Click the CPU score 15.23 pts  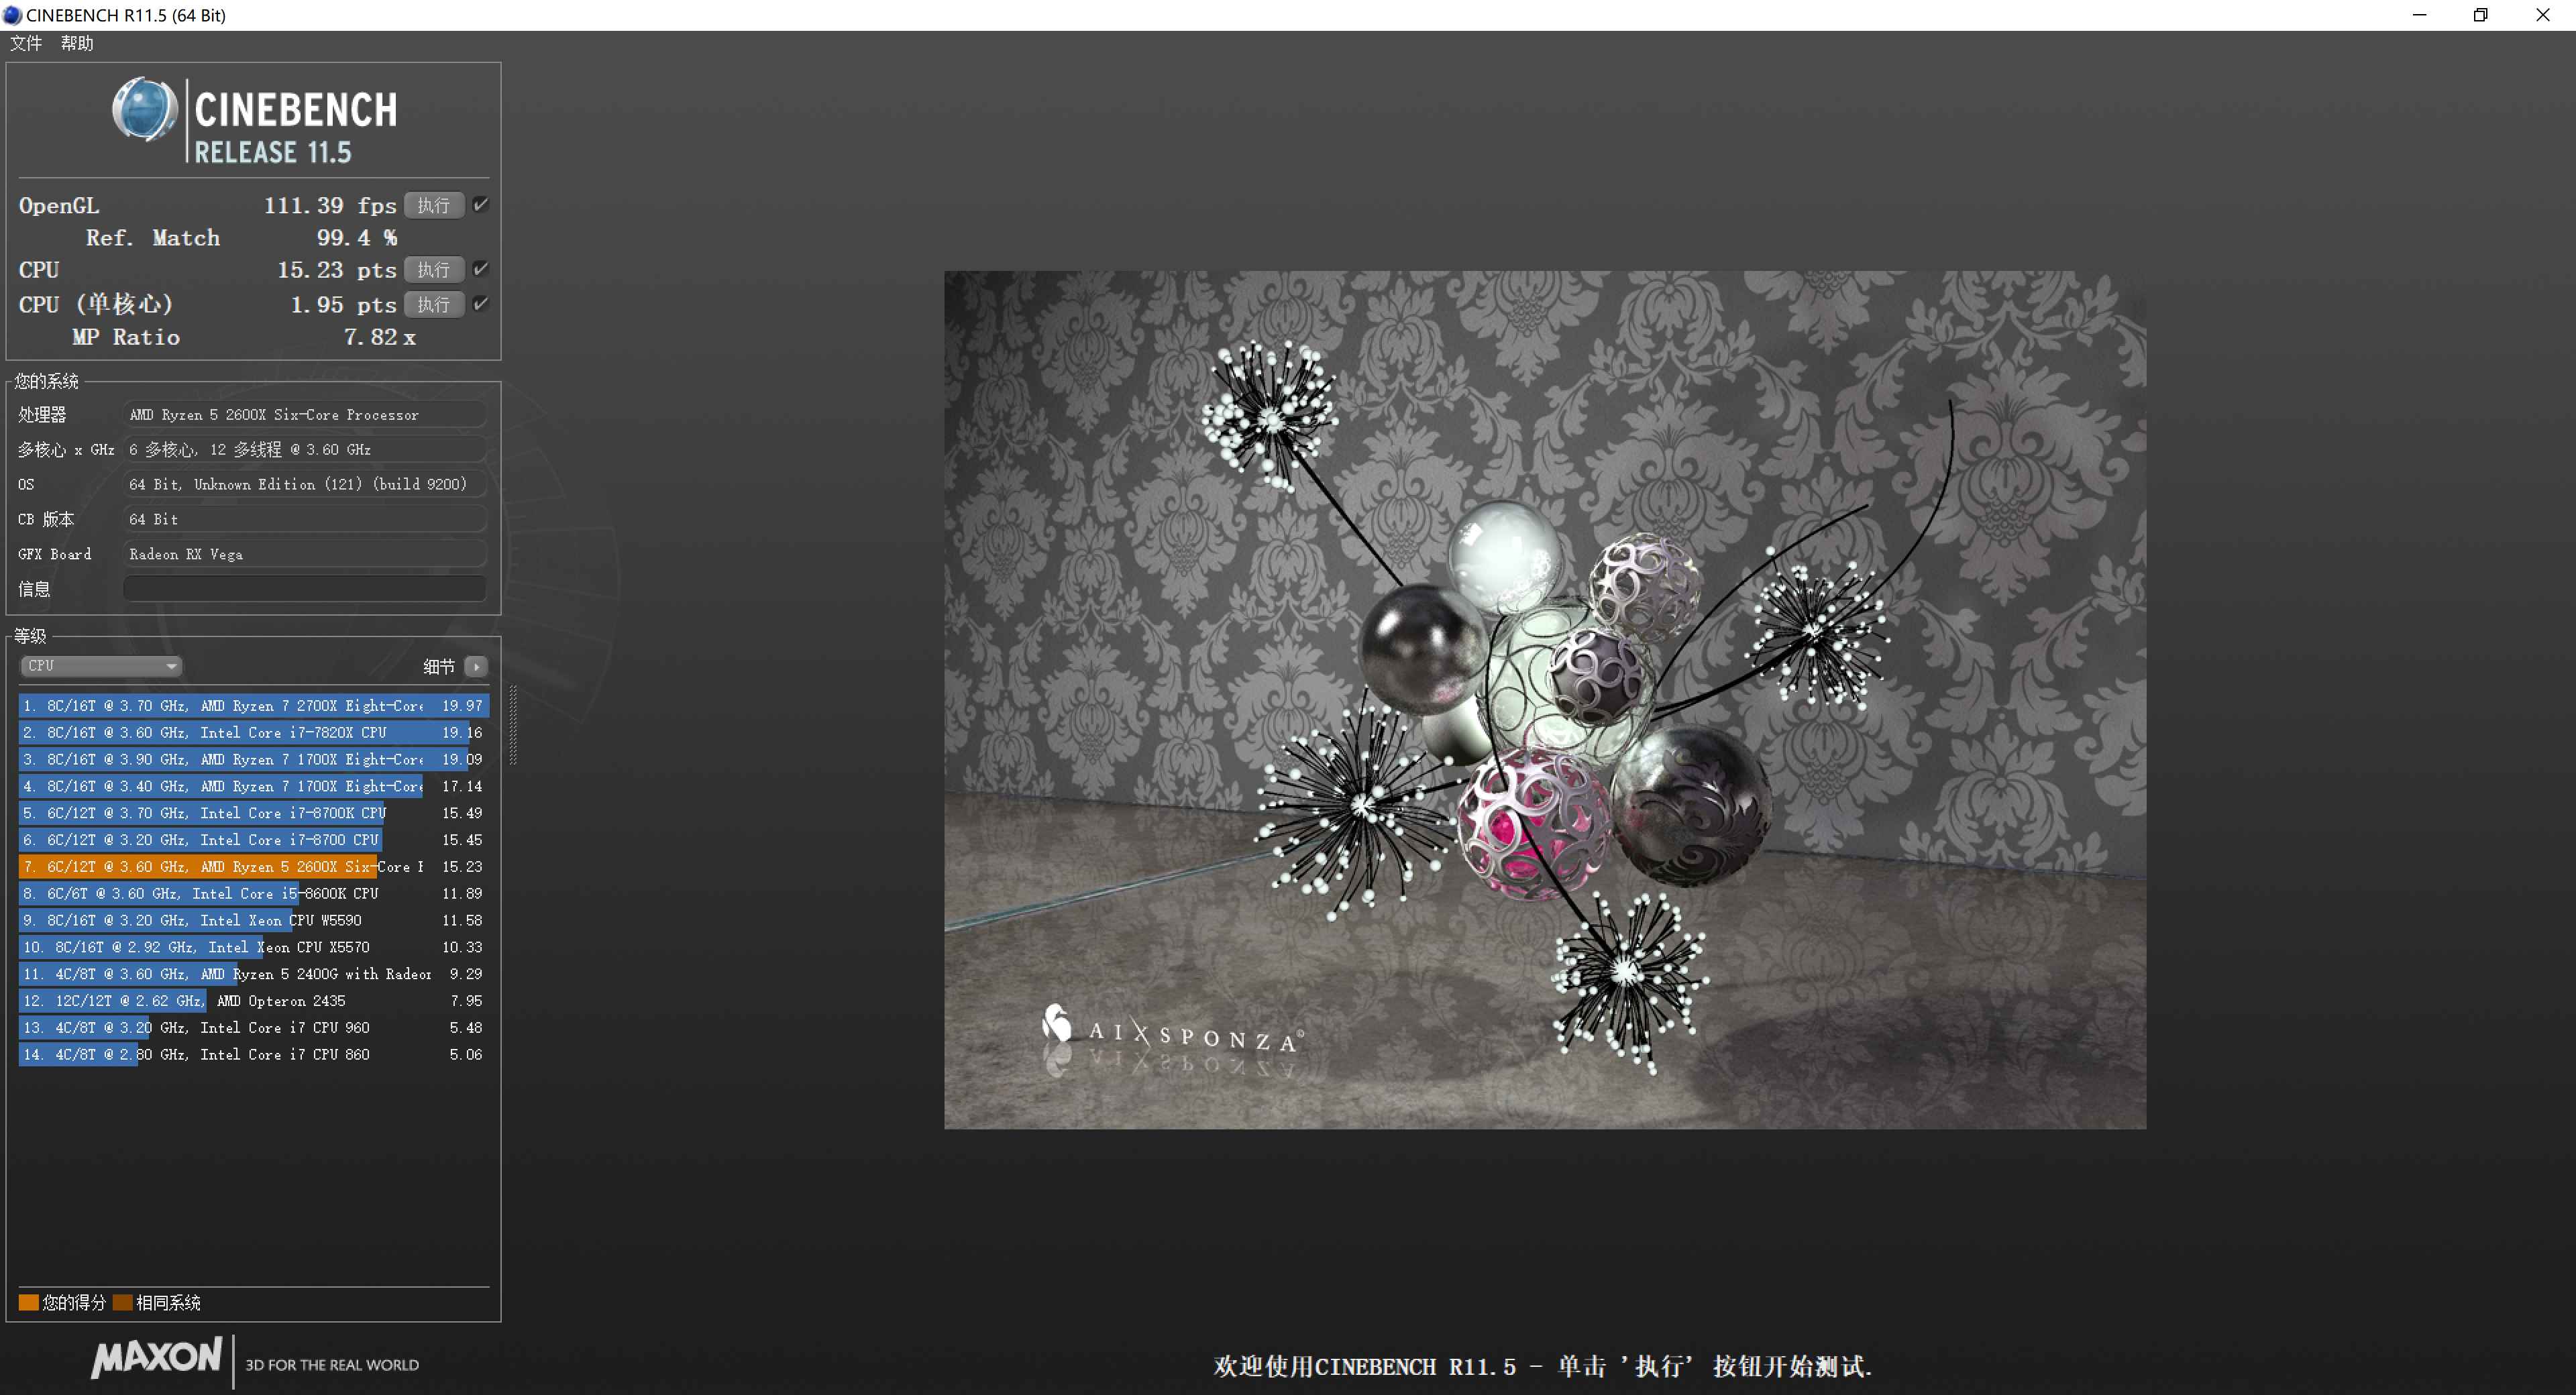pos(337,270)
